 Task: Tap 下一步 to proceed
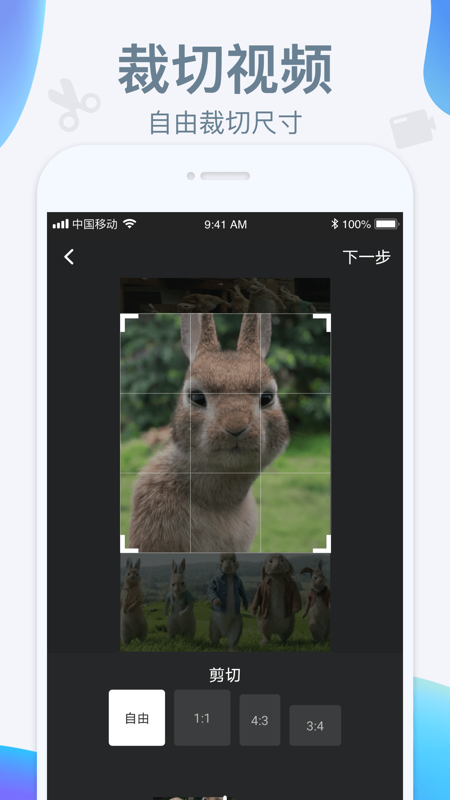[x=366, y=257]
